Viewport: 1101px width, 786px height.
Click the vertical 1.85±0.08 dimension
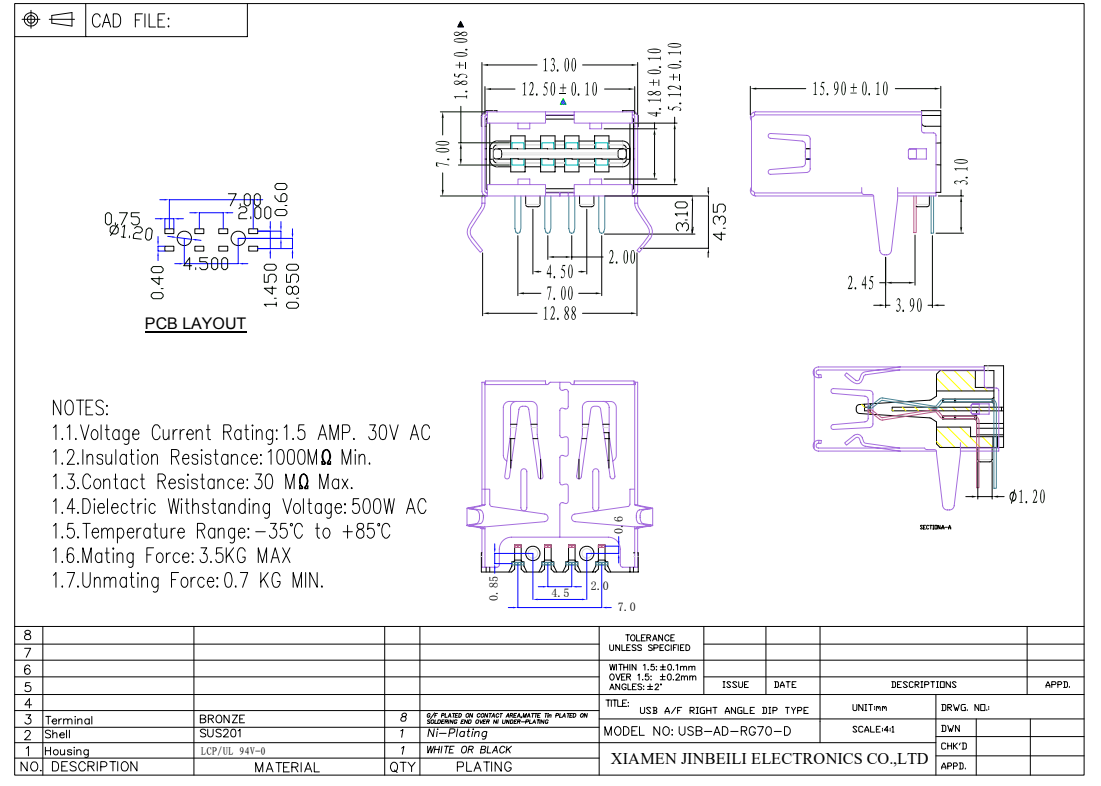click(461, 65)
